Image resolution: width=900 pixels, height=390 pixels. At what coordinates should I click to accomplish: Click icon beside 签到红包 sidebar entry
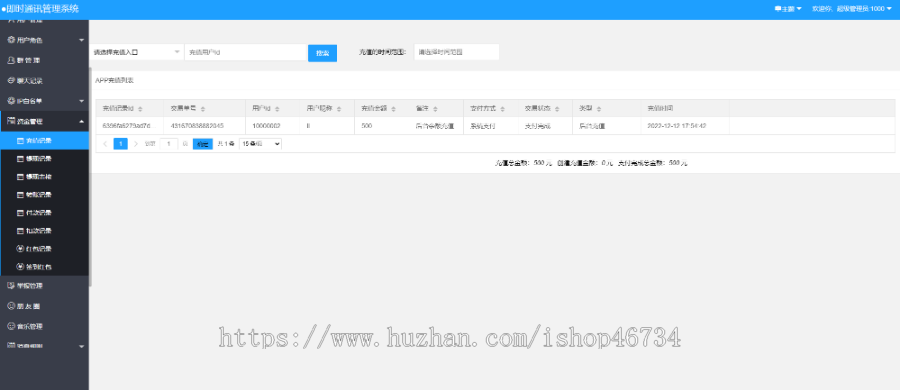coord(20,267)
